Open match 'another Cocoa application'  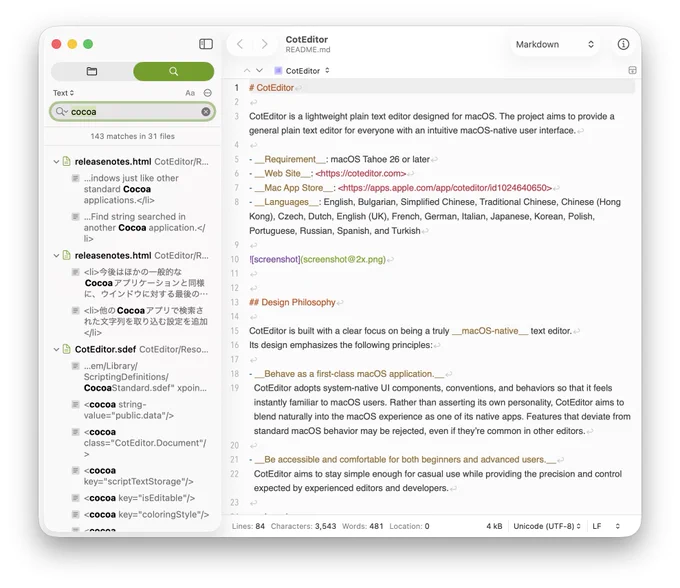pos(141,228)
